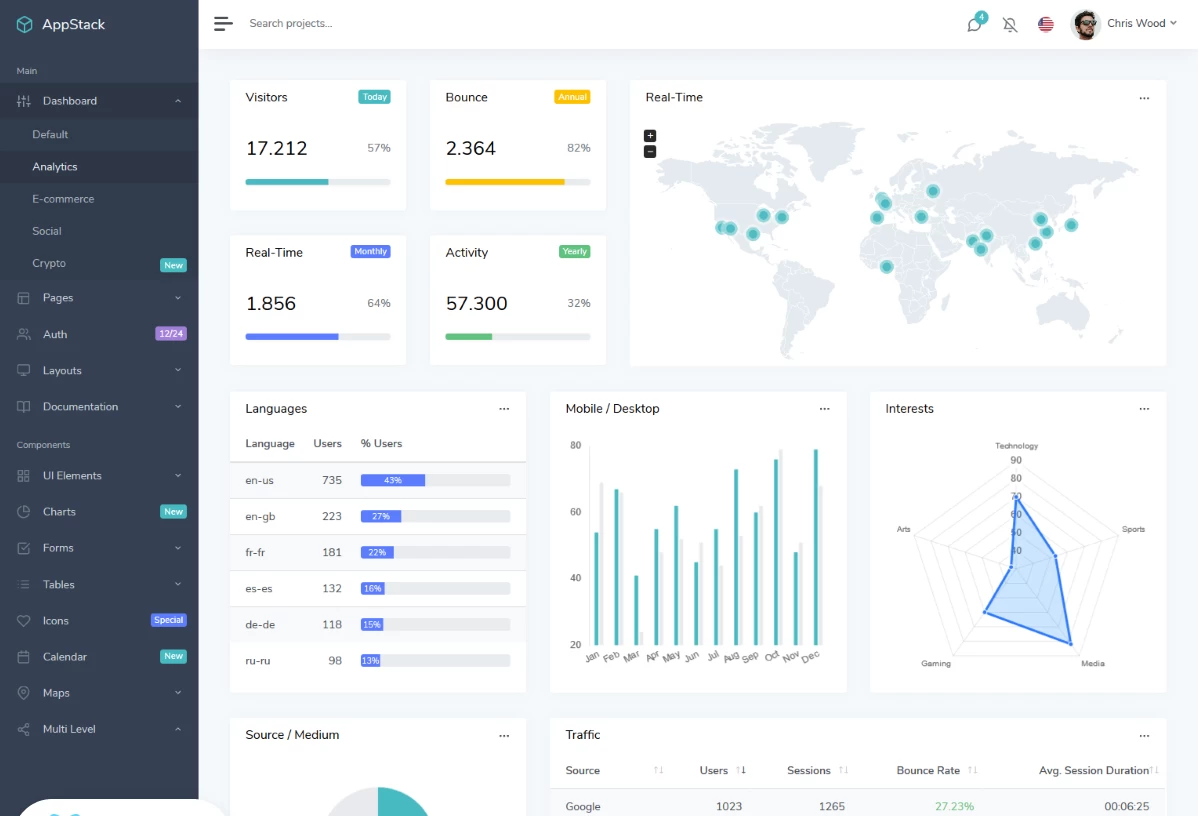Click the Forms check-square icon
The image size is (1198, 816).
pos(24,548)
